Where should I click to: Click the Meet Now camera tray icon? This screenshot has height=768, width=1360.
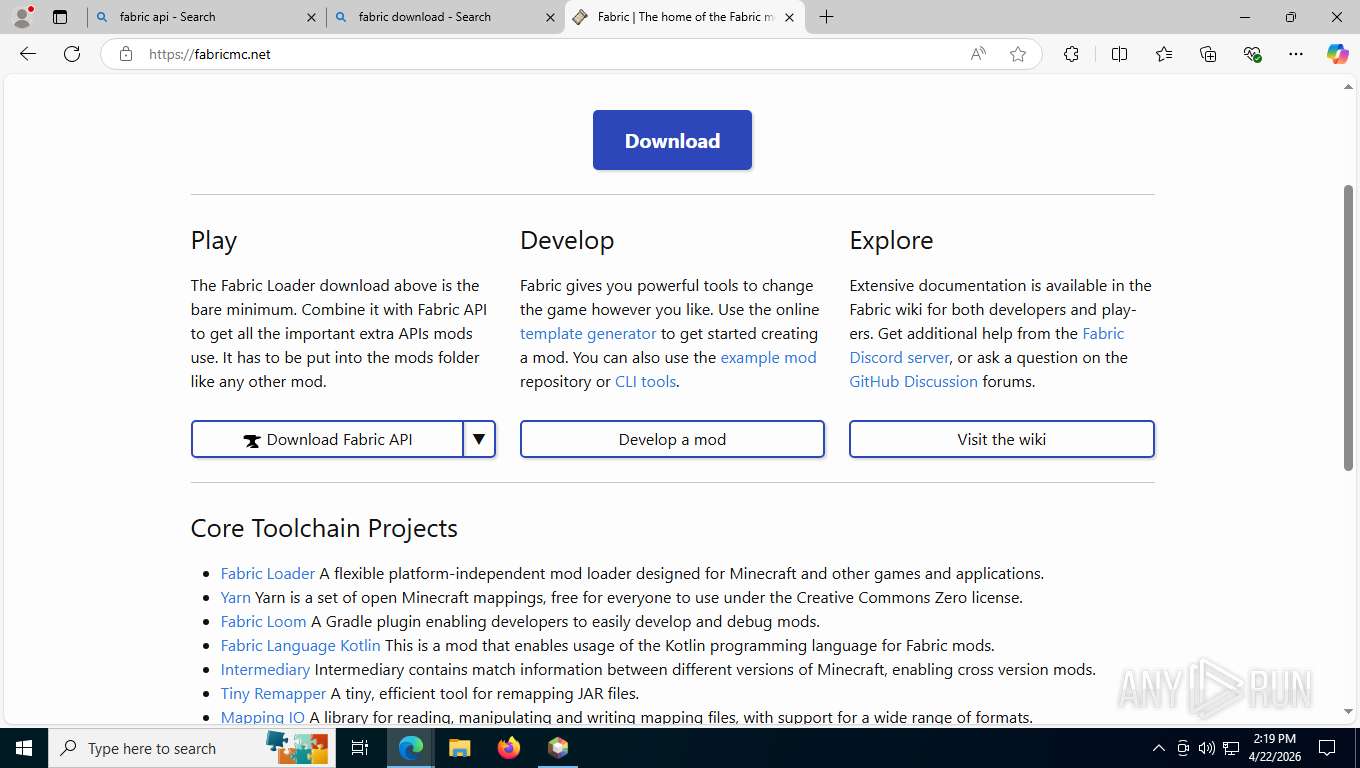point(1183,748)
